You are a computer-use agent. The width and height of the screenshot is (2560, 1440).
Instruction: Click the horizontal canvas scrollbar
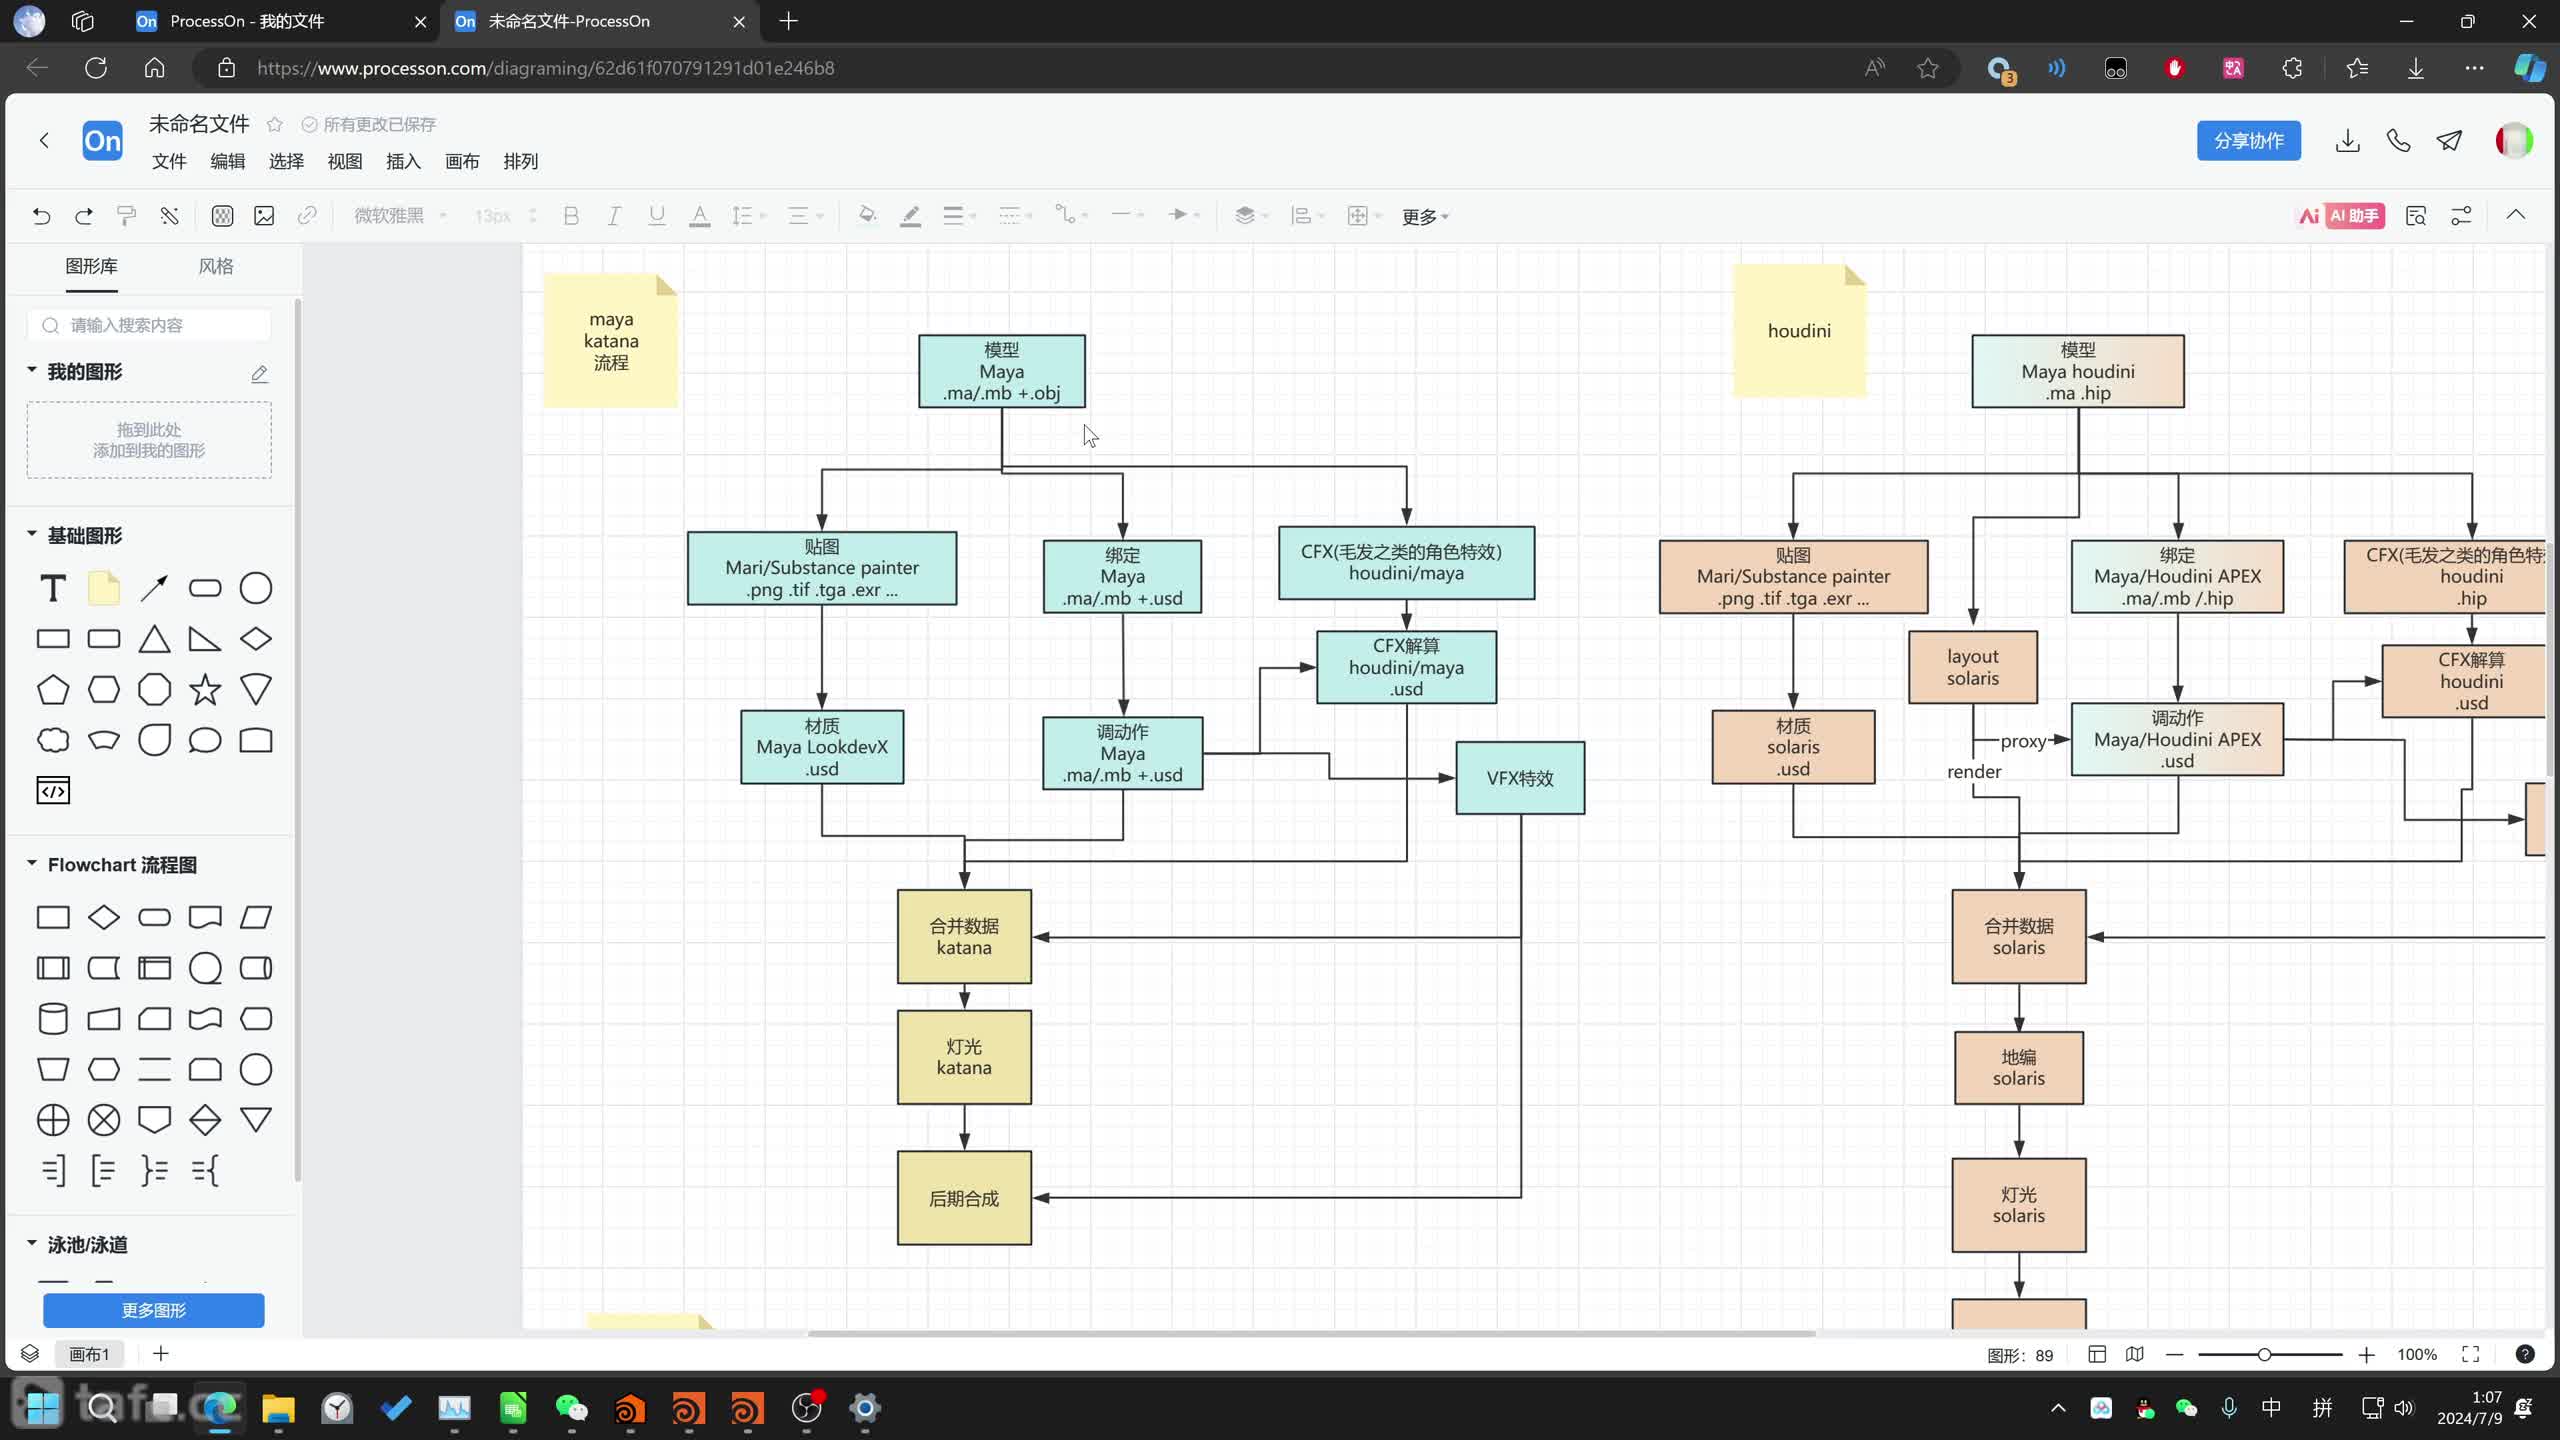pyautogui.click(x=1311, y=1334)
